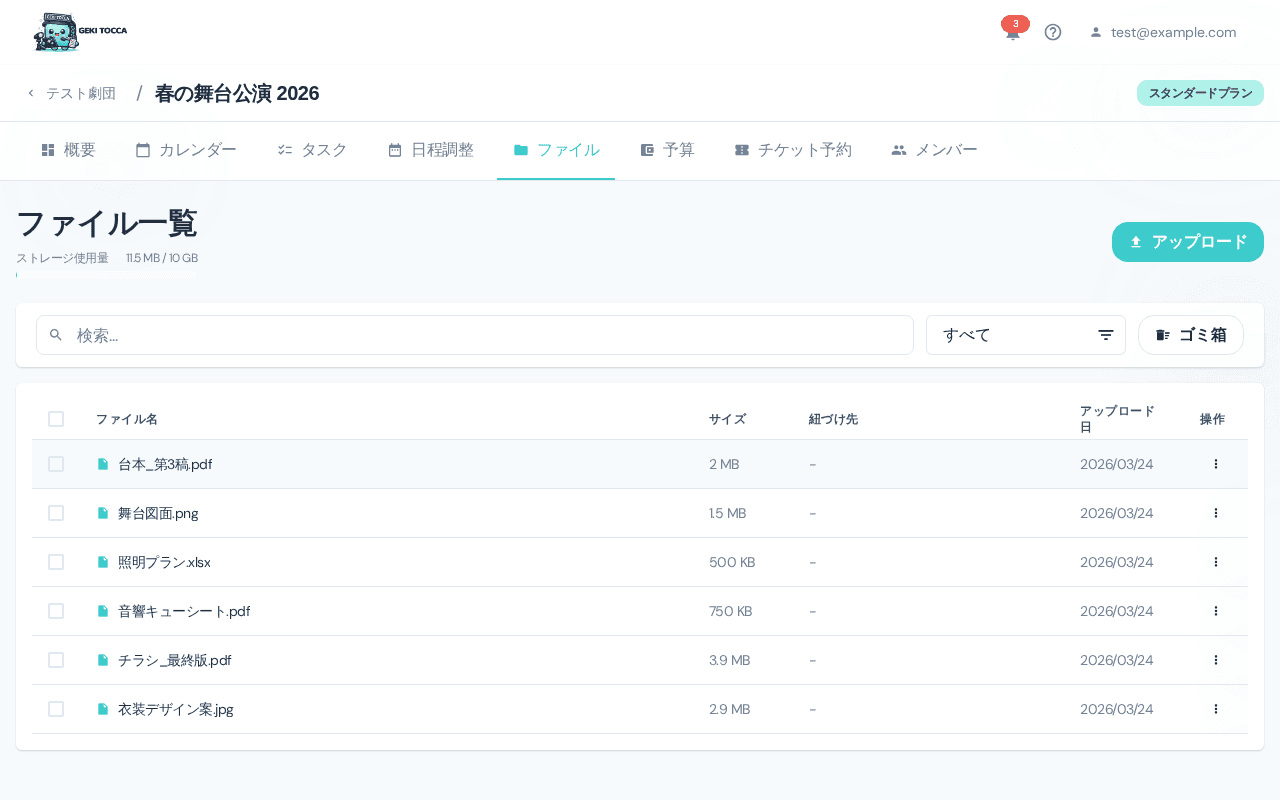Toggle the select-all files checkbox
The width and height of the screenshot is (1280, 800).
coord(56,419)
